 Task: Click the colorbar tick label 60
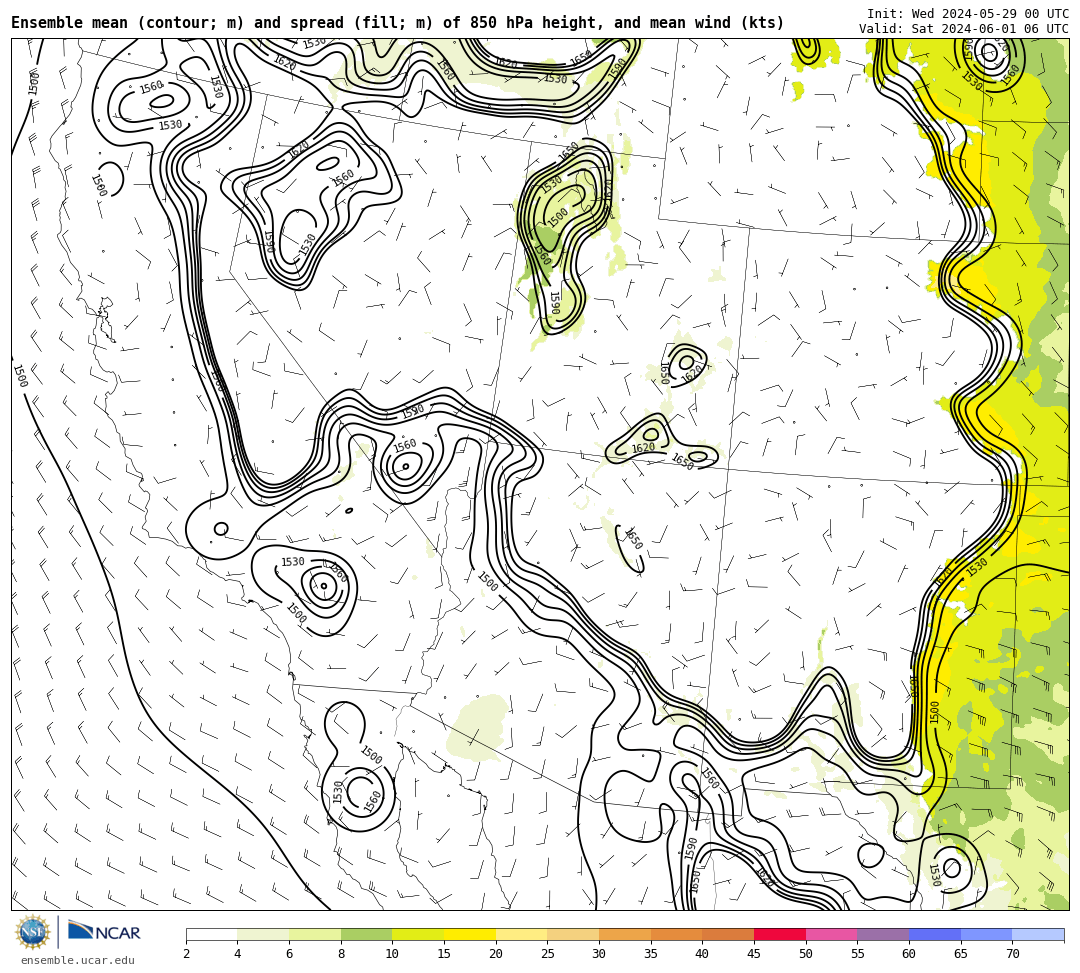(x=909, y=954)
